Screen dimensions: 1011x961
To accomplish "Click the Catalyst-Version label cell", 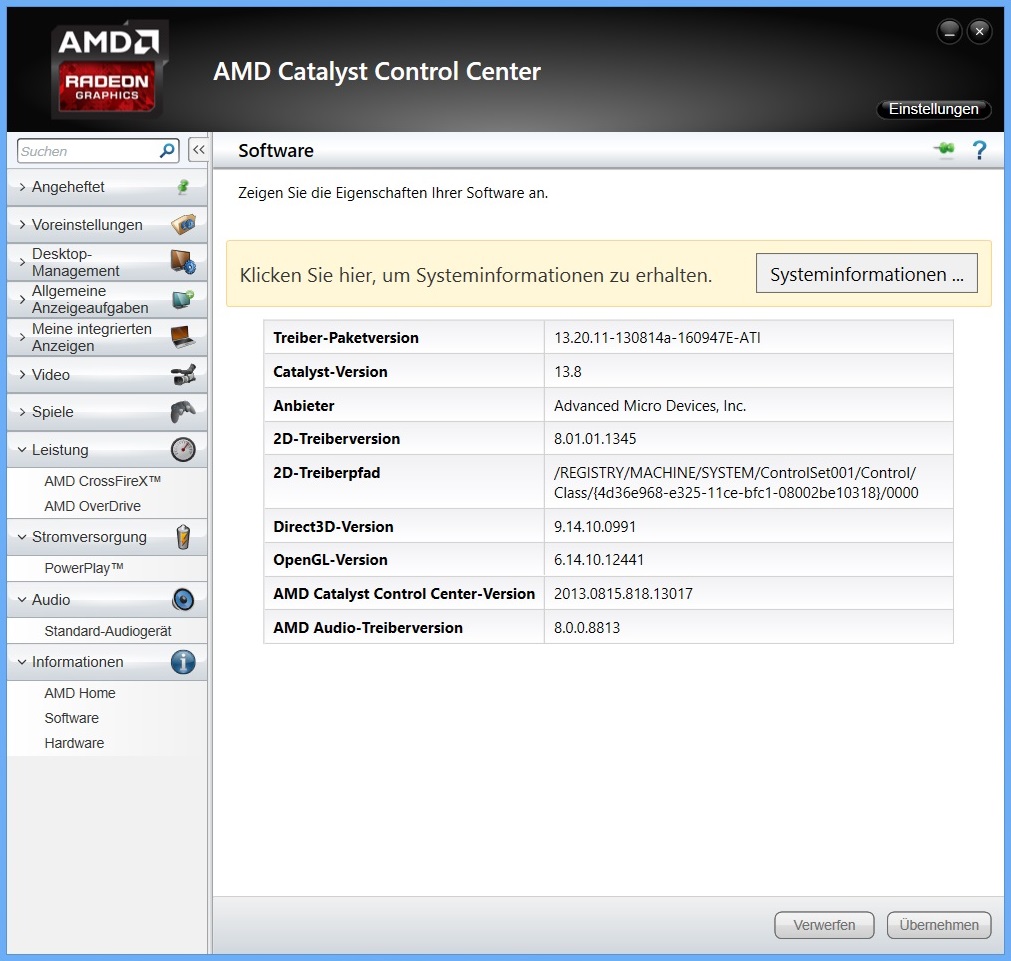I will (404, 372).
